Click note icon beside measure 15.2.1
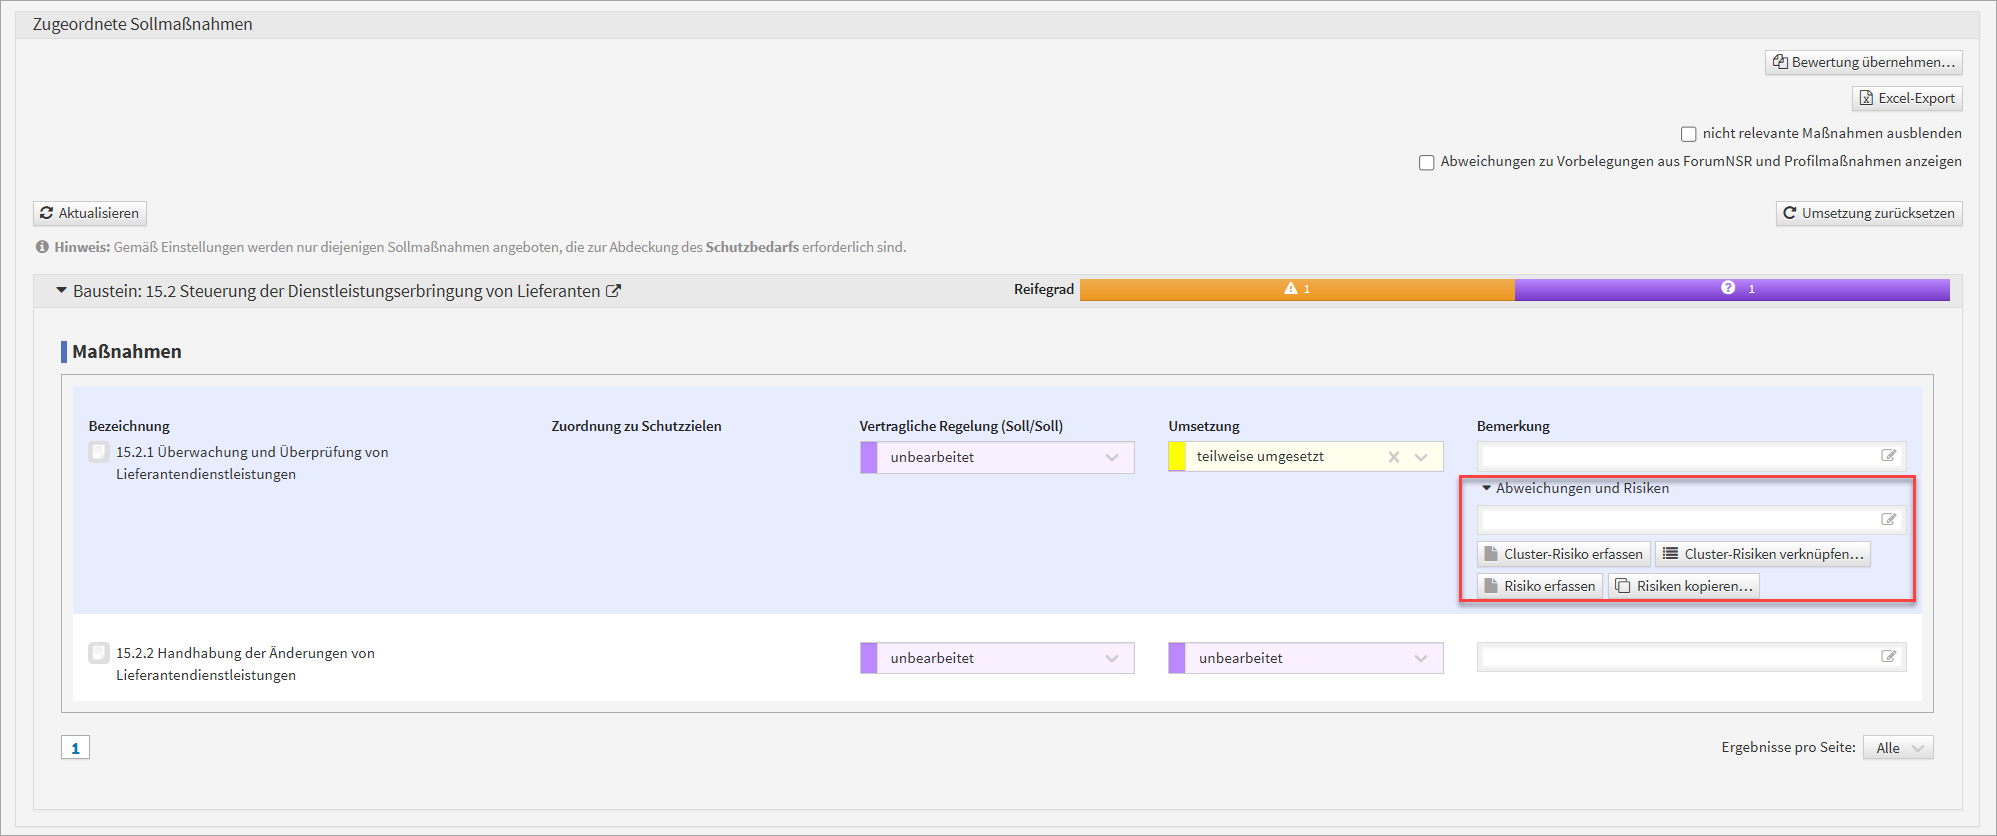 [x=99, y=452]
